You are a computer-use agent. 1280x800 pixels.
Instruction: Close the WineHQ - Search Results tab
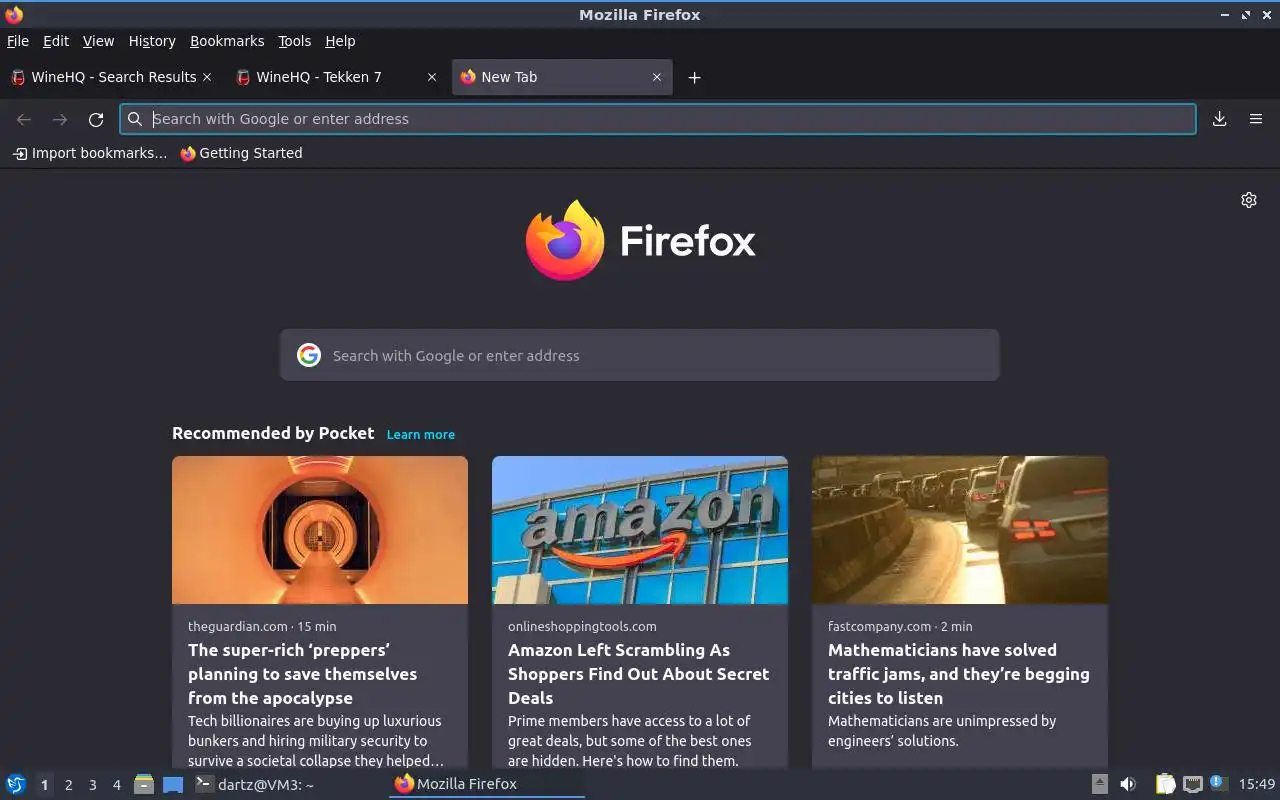tap(207, 77)
